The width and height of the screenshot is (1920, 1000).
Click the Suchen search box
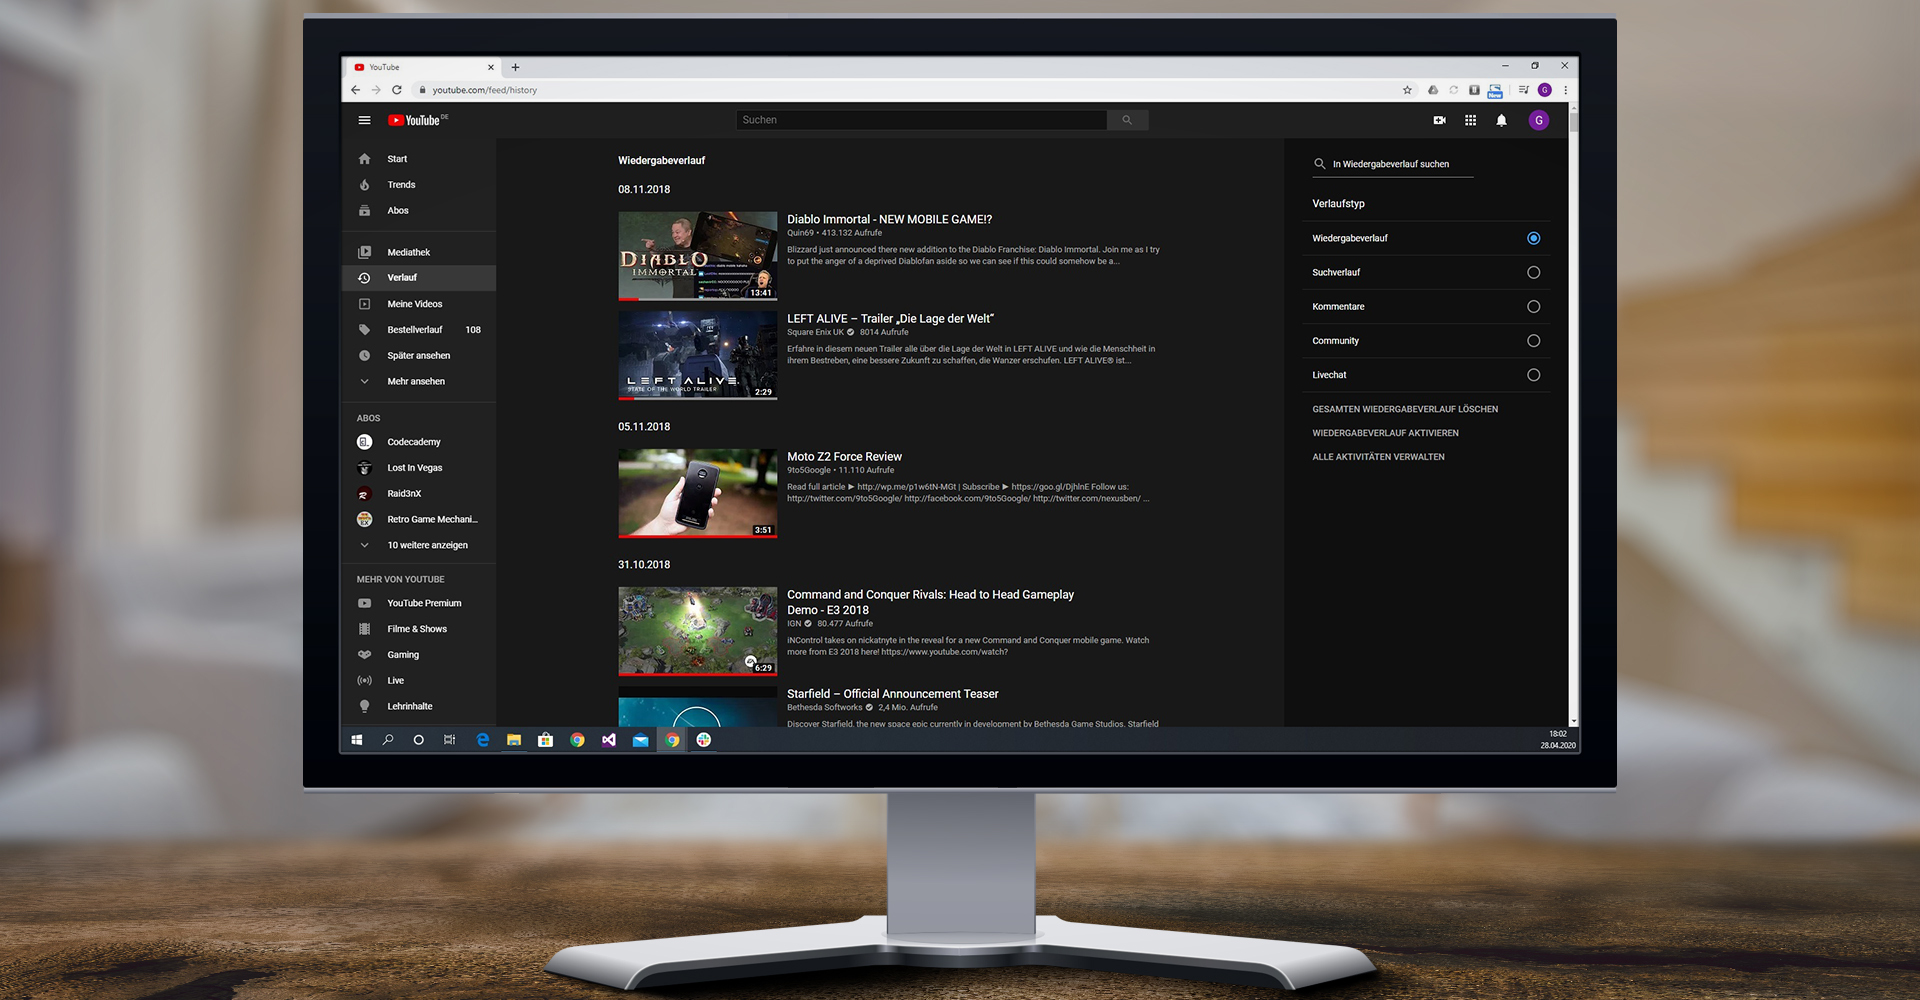(x=921, y=120)
